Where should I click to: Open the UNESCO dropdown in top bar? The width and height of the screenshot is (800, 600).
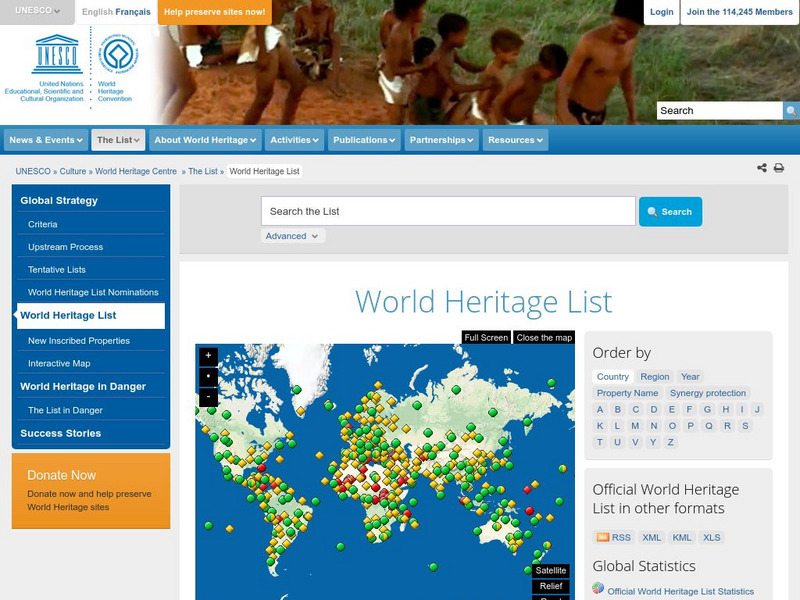pos(37,11)
